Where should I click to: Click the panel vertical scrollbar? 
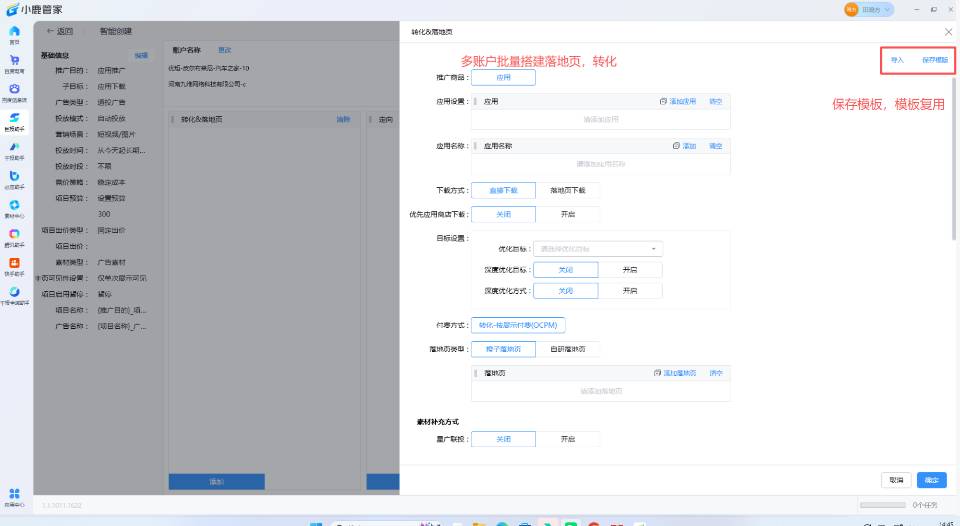point(953,159)
